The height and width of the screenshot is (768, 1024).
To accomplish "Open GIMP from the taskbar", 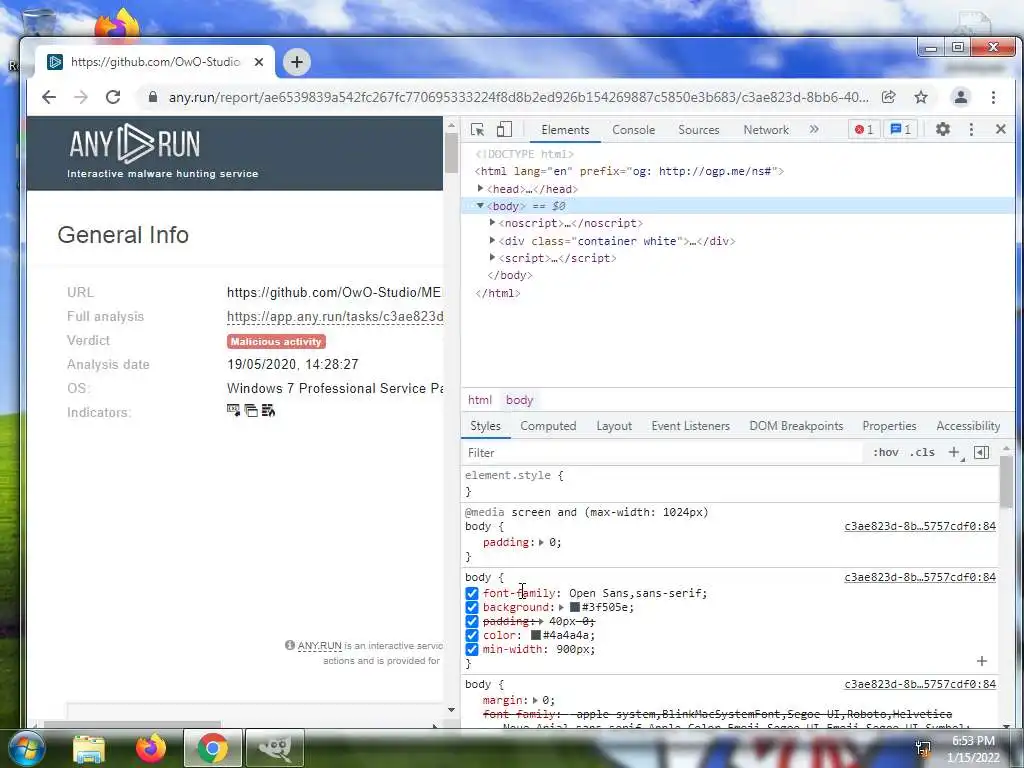I will pos(274,748).
